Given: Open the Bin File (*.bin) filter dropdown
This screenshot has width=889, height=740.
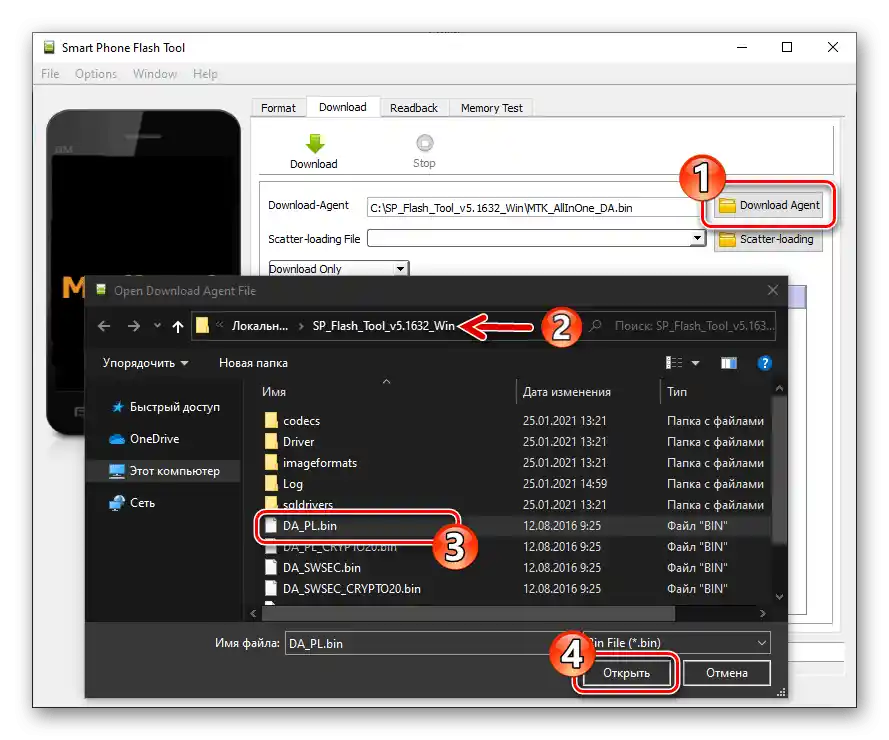Looking at the screenshot, I should [761, 643].
